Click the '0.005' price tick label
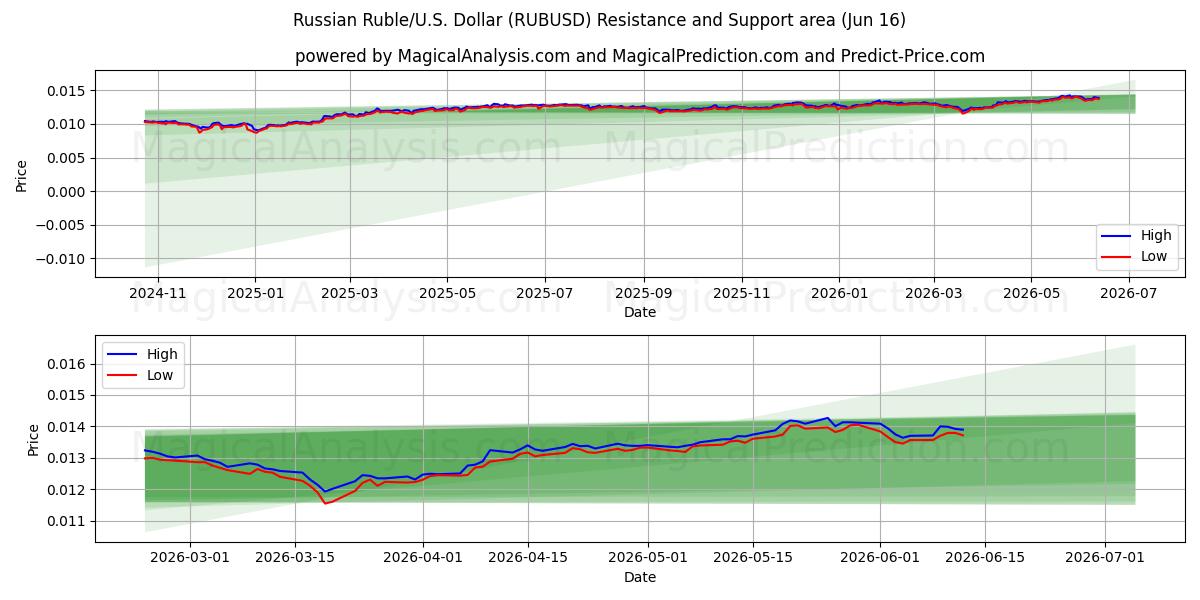This screenshot has height=600, width=1200. pos(67,158)
